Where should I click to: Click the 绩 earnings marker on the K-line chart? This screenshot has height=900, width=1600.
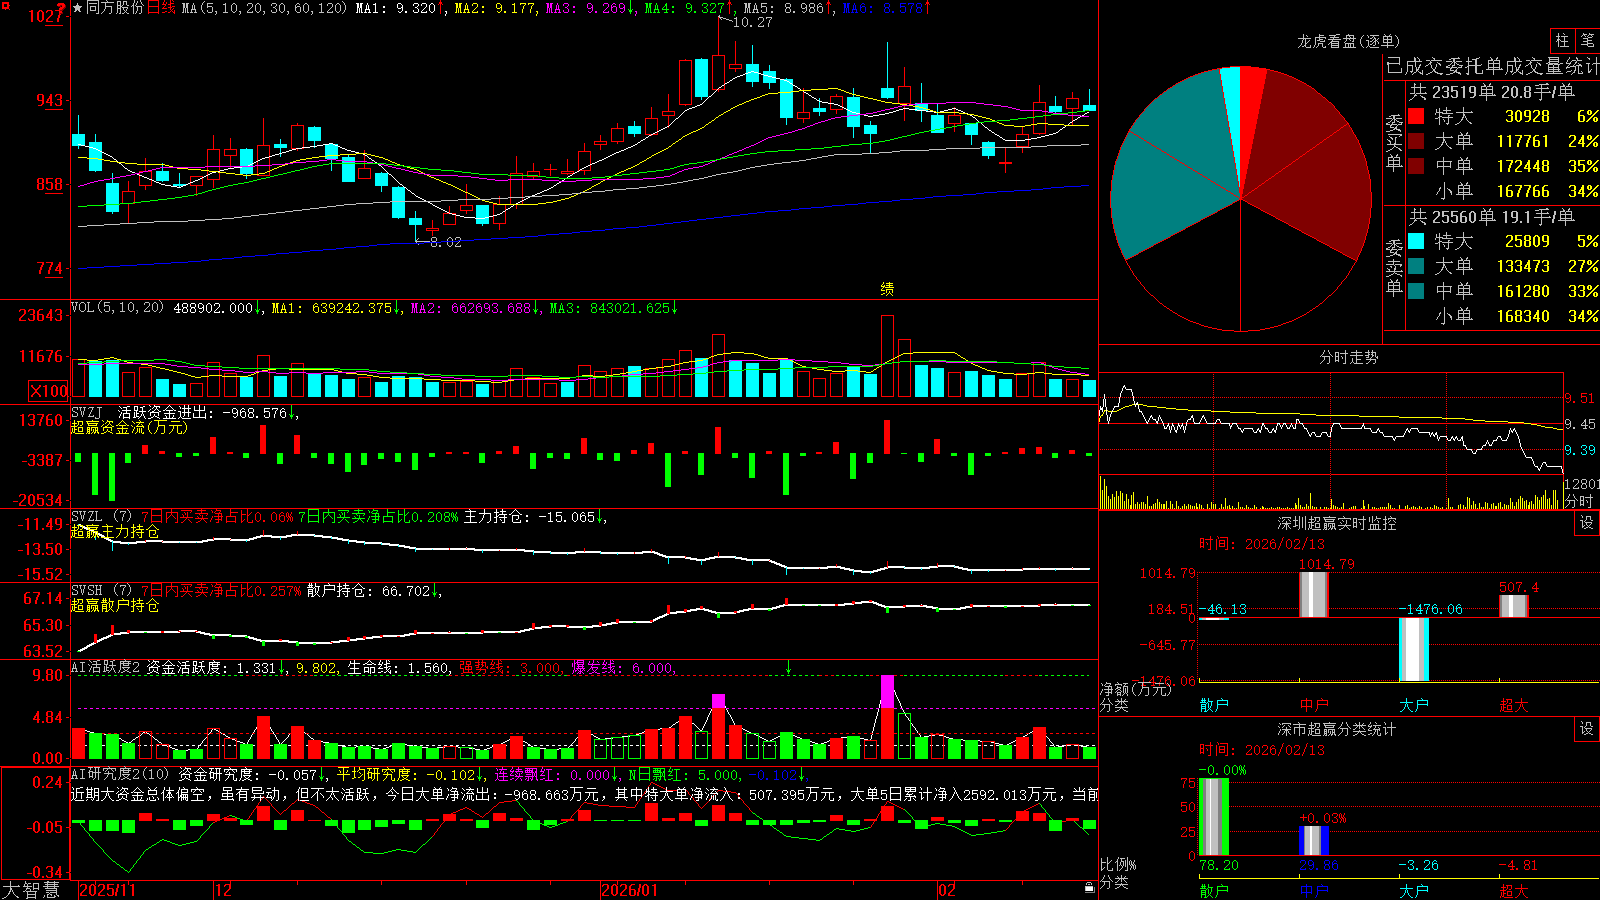click(x=887, y=289)
